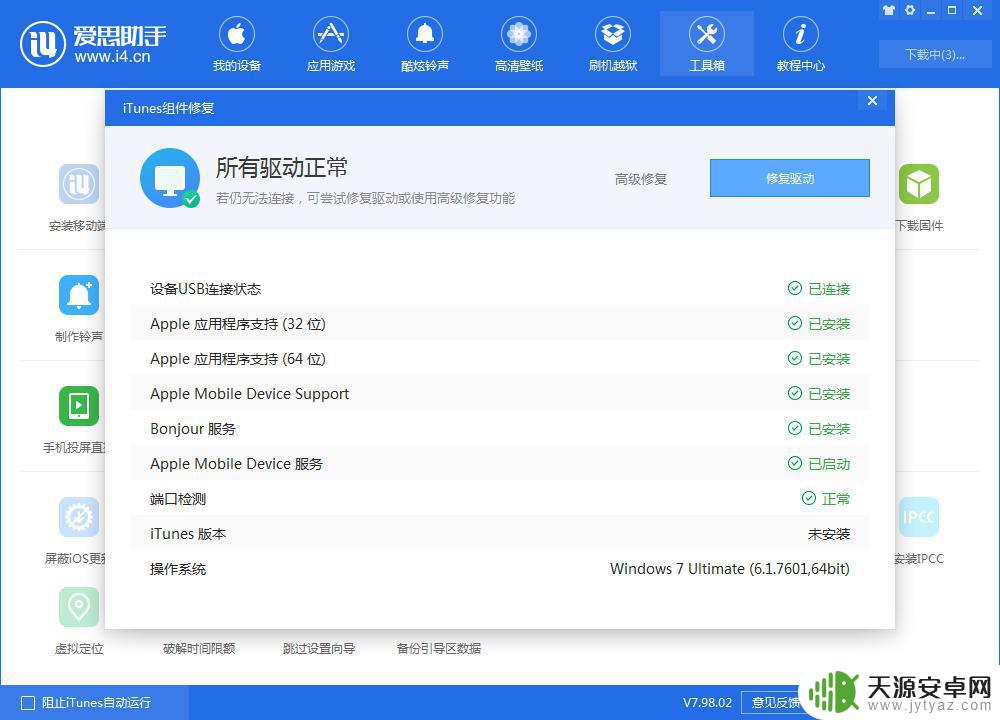1000x720 pixels.
Task: Open 跳过设置向导 tool label
Action: click(319, 649)
